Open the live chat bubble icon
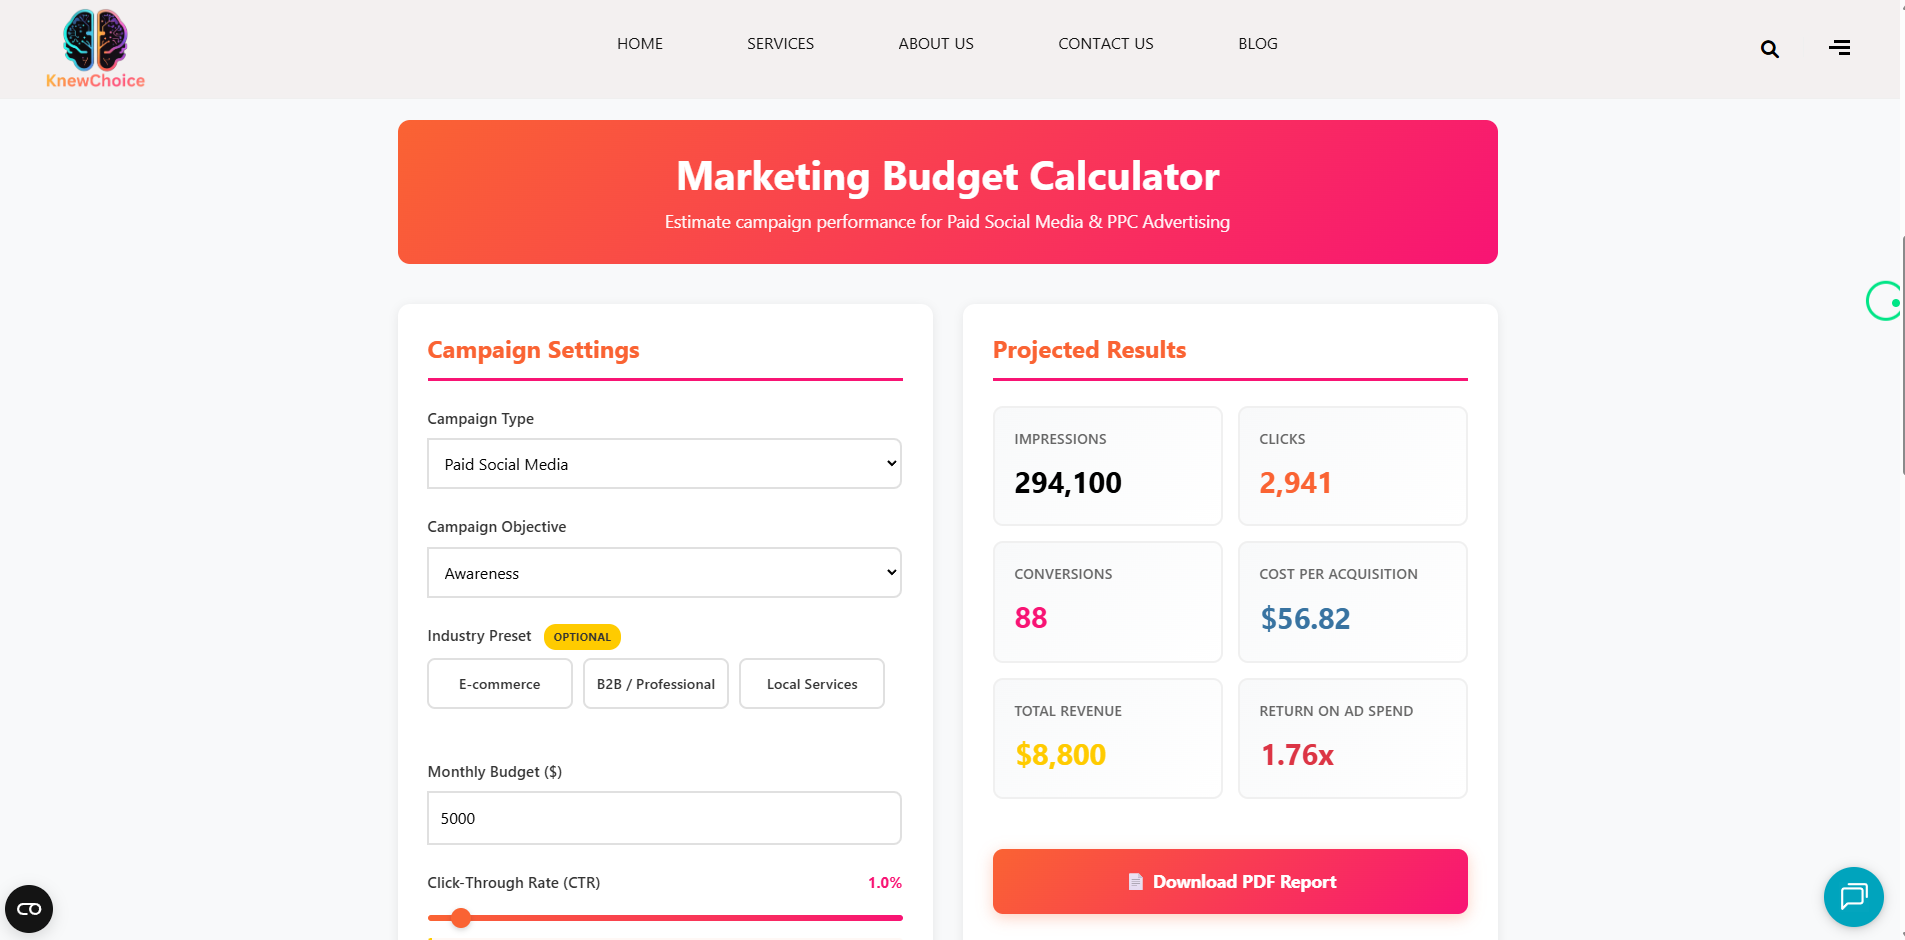 (1853, 896)
